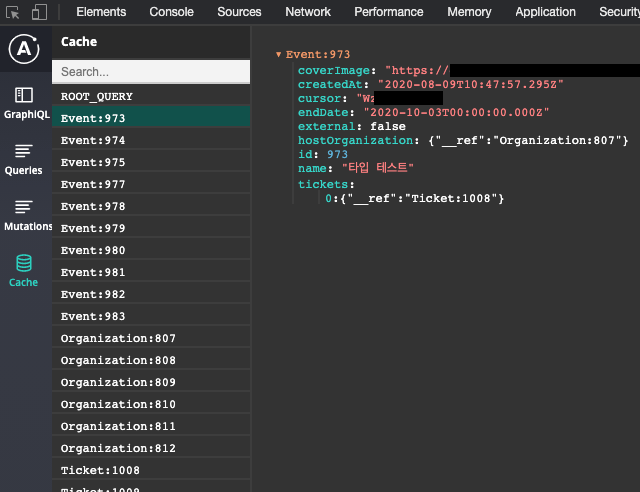Select Organization:808 cache entry

point(151,361)
